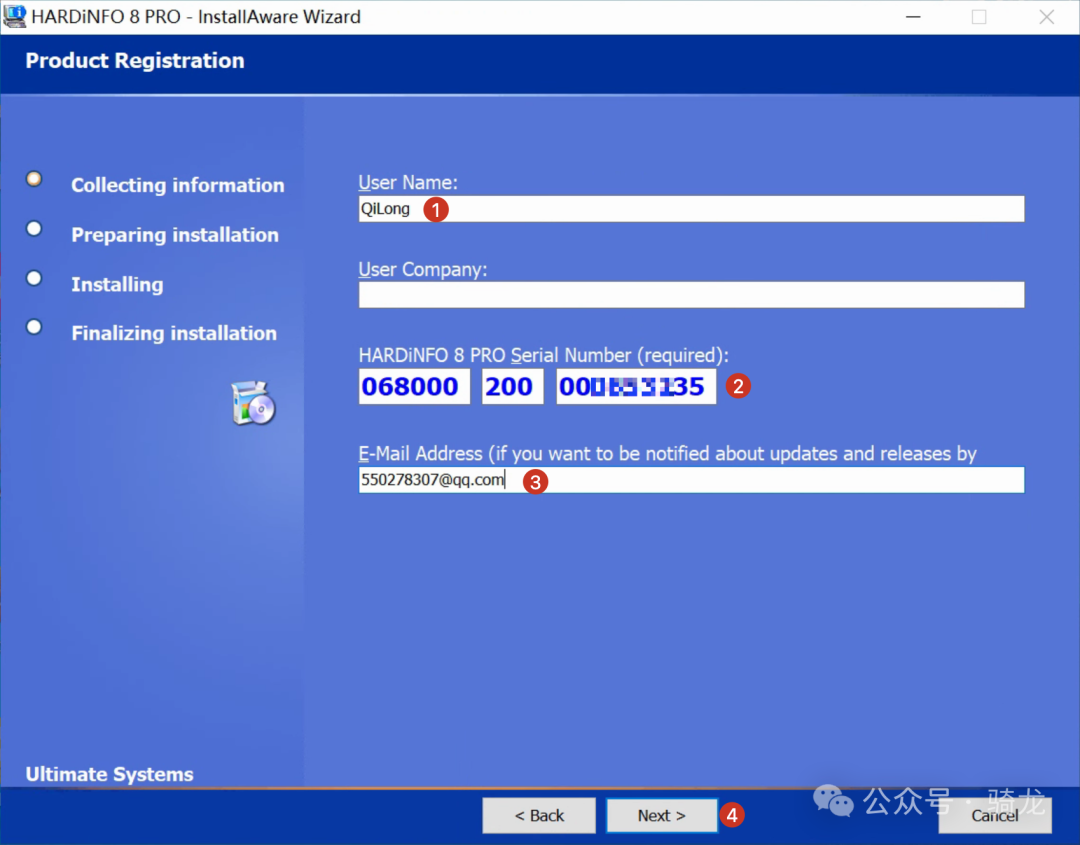Proceed with the Next button
Viewport: 1080px width, 845px height.
tap(662, 815)
